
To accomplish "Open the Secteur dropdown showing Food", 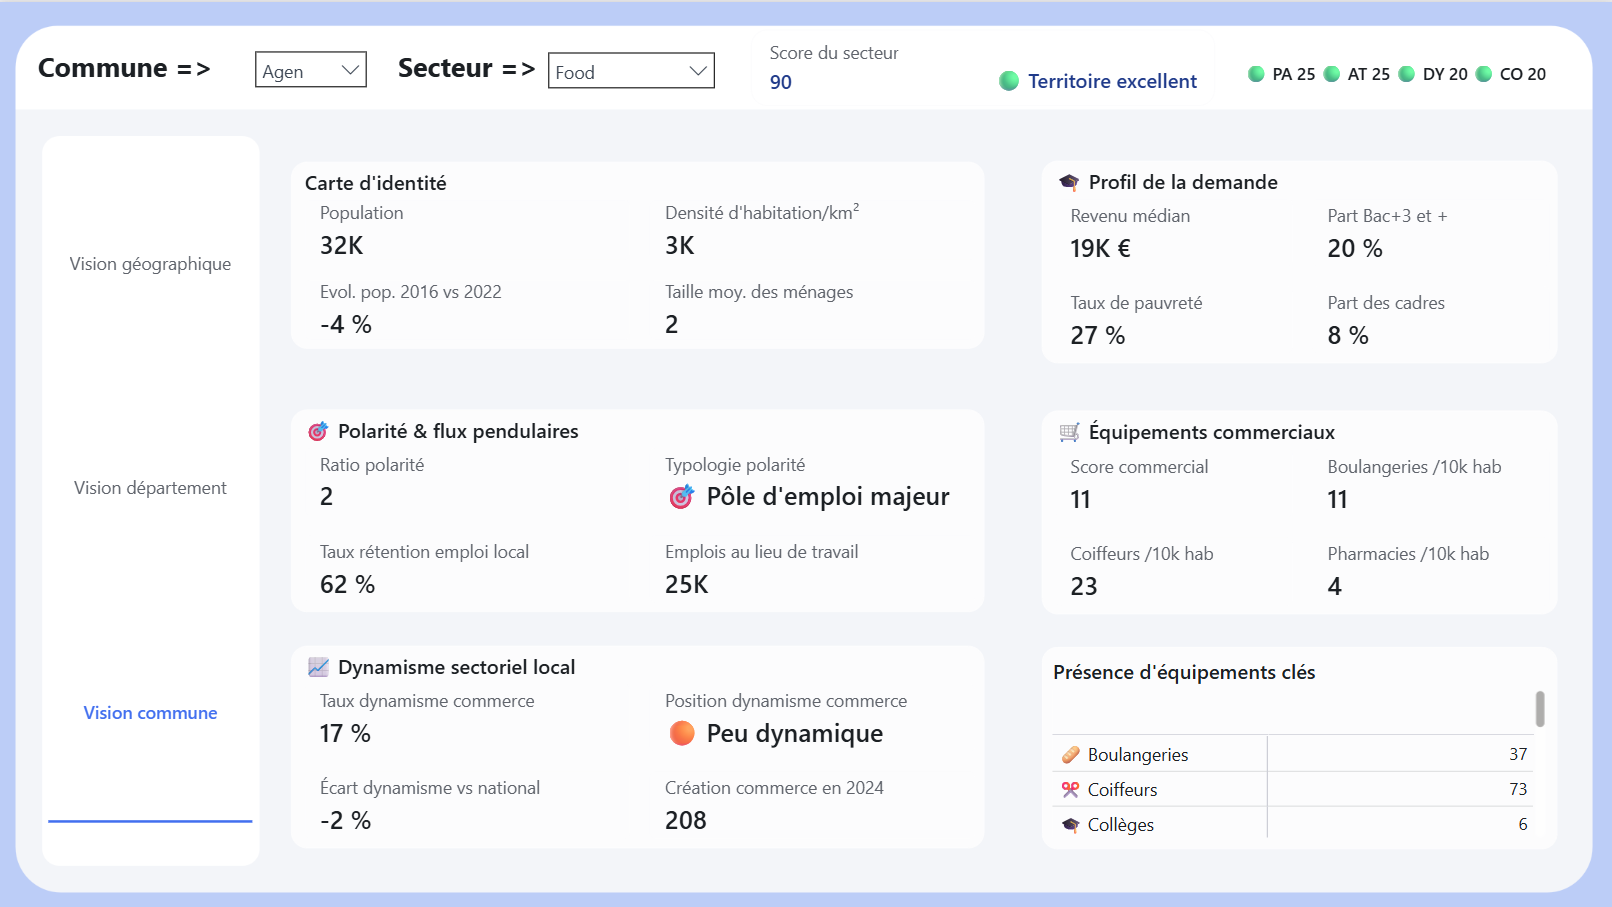I will (630, 71).
